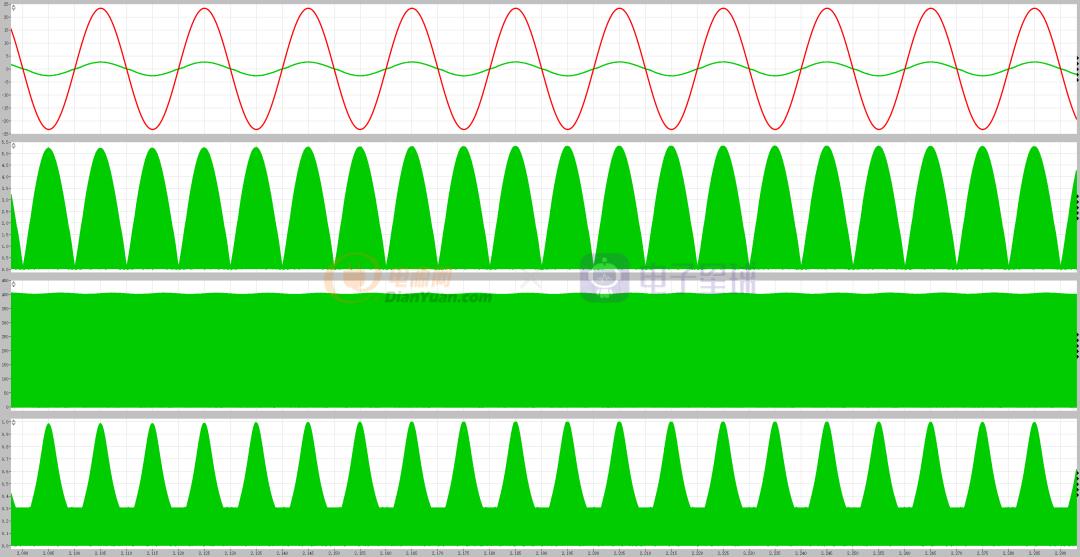
Task: Click the diamond handle of the second rectified-waveform pane
Action: (14, 146)
